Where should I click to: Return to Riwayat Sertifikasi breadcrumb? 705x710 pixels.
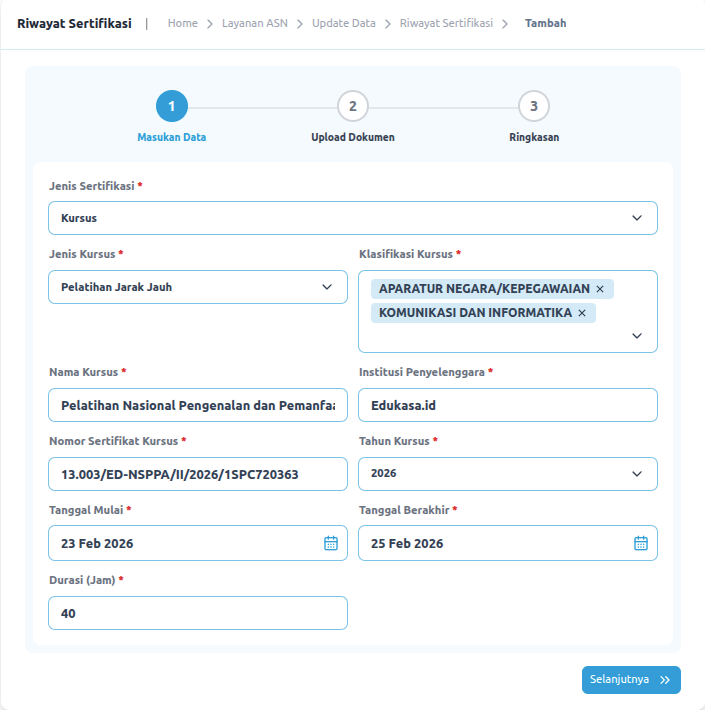pyautogui.click(x=446, y=23)
